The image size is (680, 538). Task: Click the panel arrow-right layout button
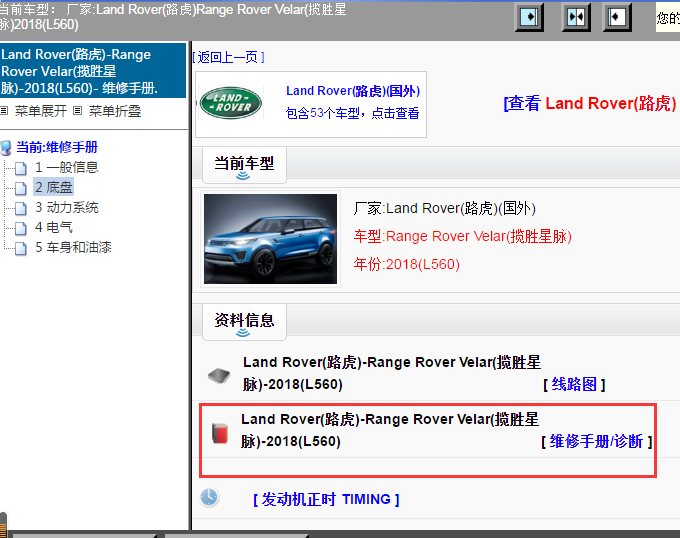tap(529, 17)
